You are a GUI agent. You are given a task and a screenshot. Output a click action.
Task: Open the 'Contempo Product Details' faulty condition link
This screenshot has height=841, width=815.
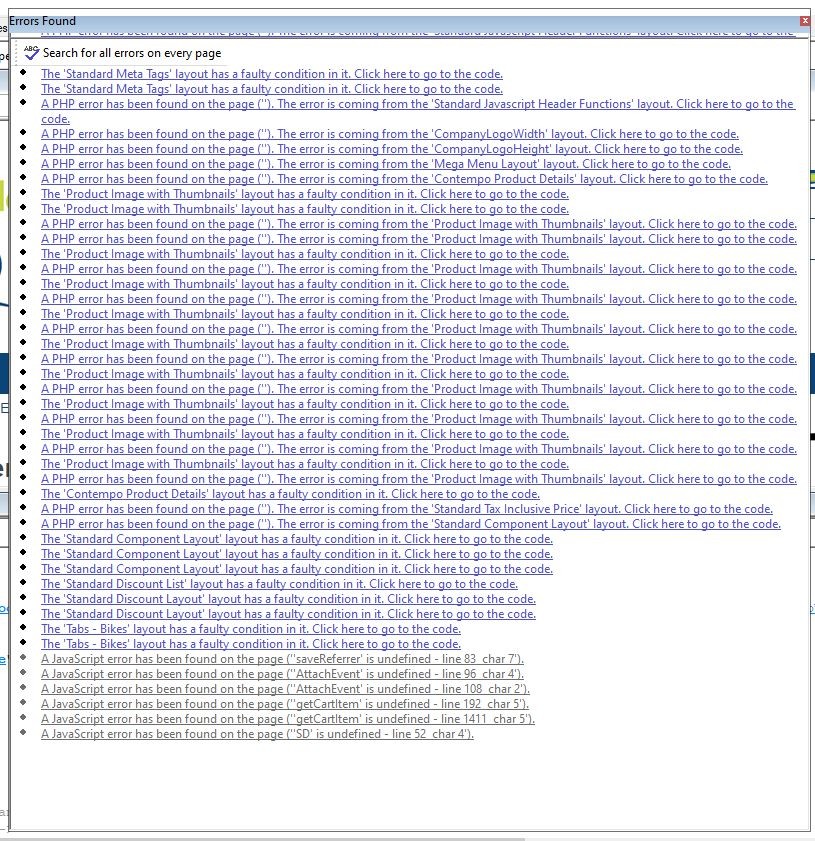[x=291, y=494]
